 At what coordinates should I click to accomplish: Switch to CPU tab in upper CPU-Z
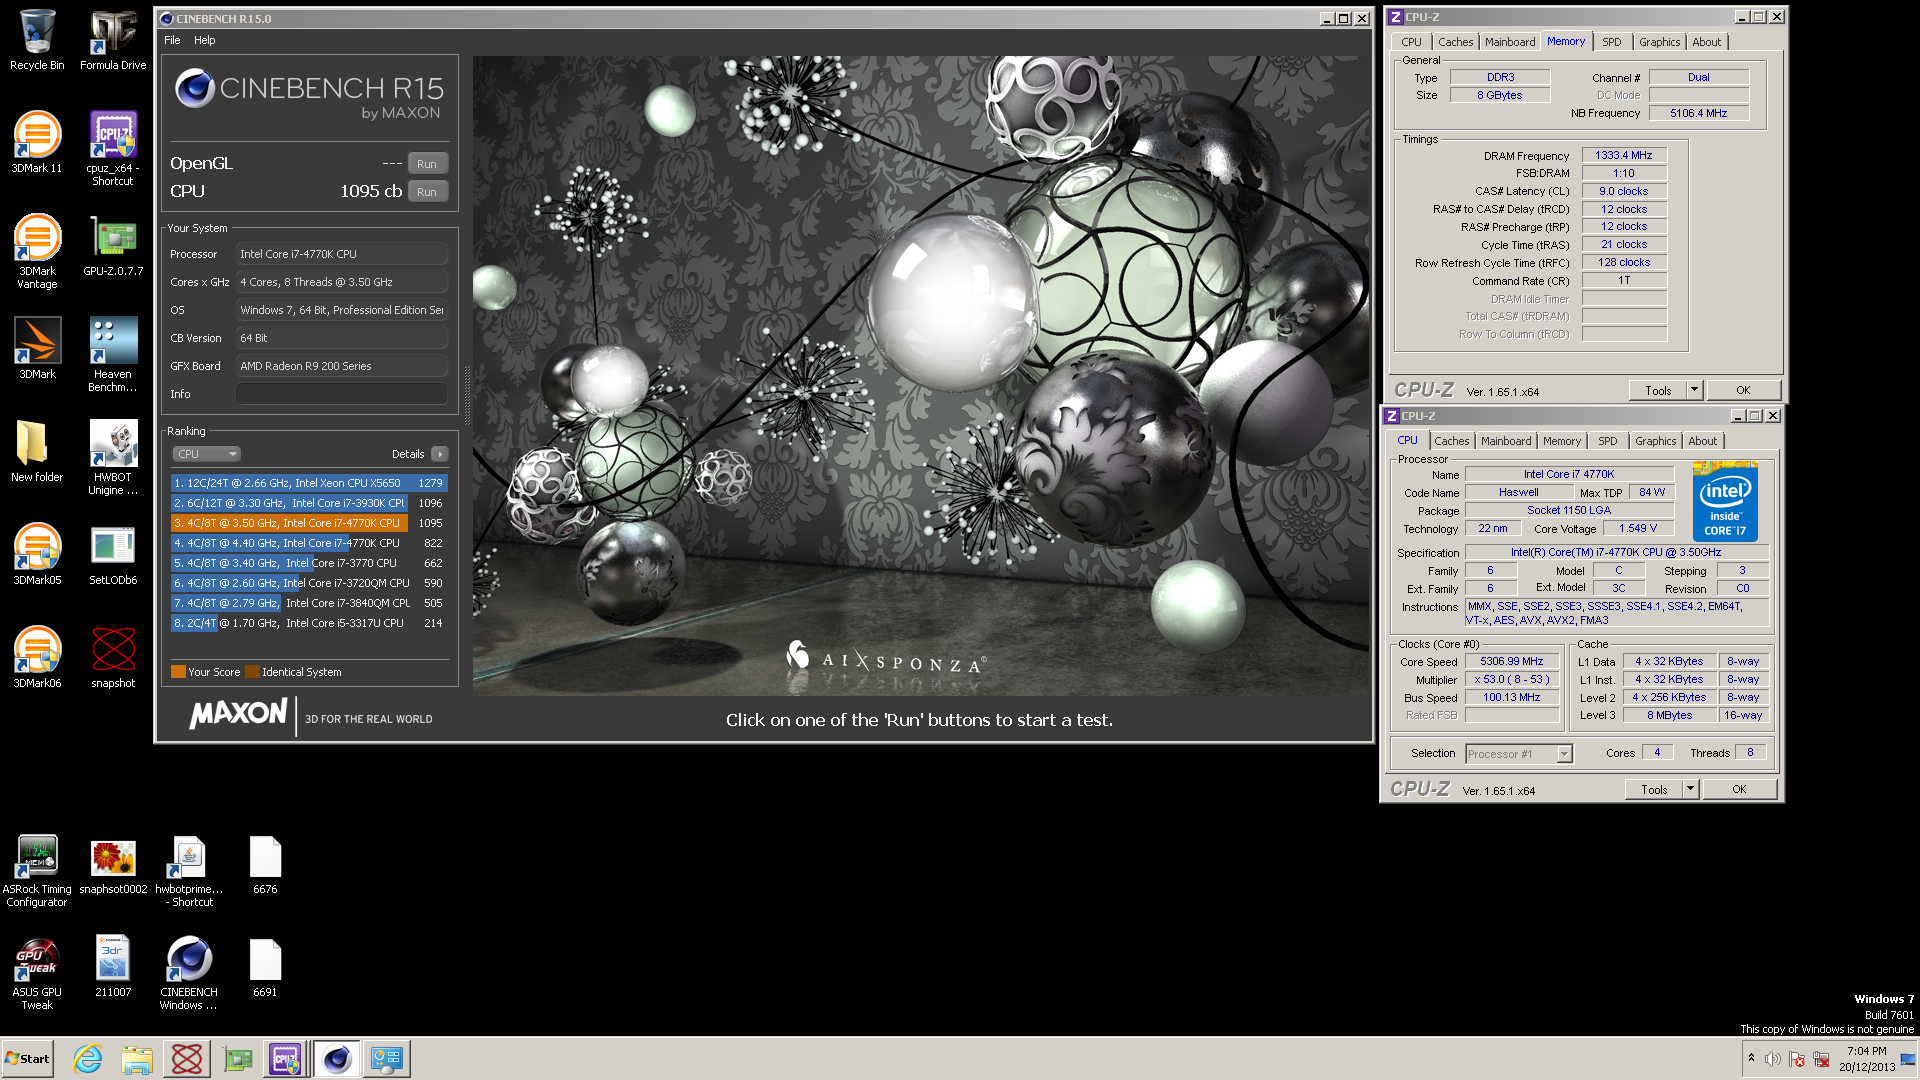[1411, 42]
